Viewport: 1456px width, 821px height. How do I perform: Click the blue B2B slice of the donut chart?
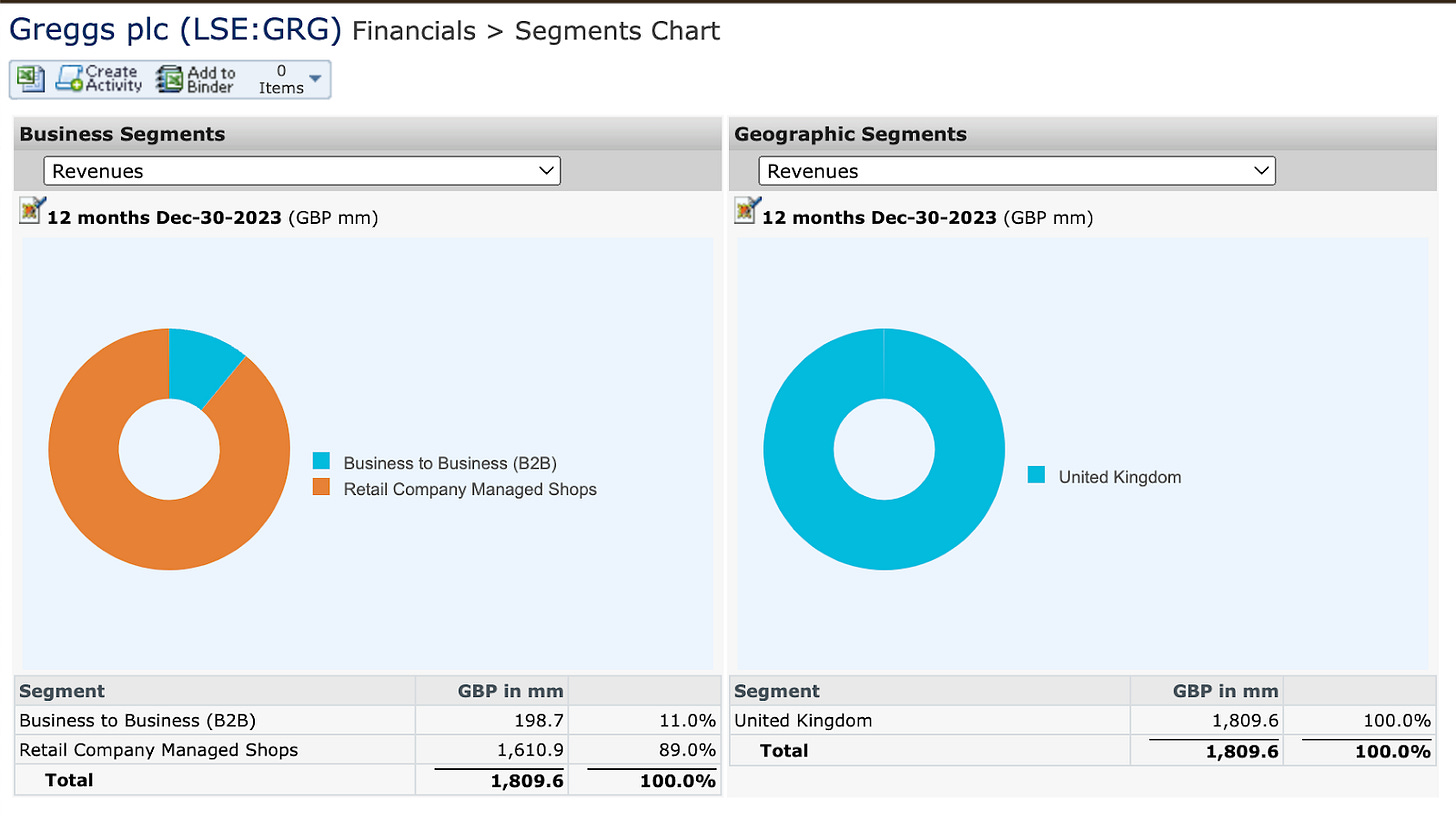coord(200,363)
